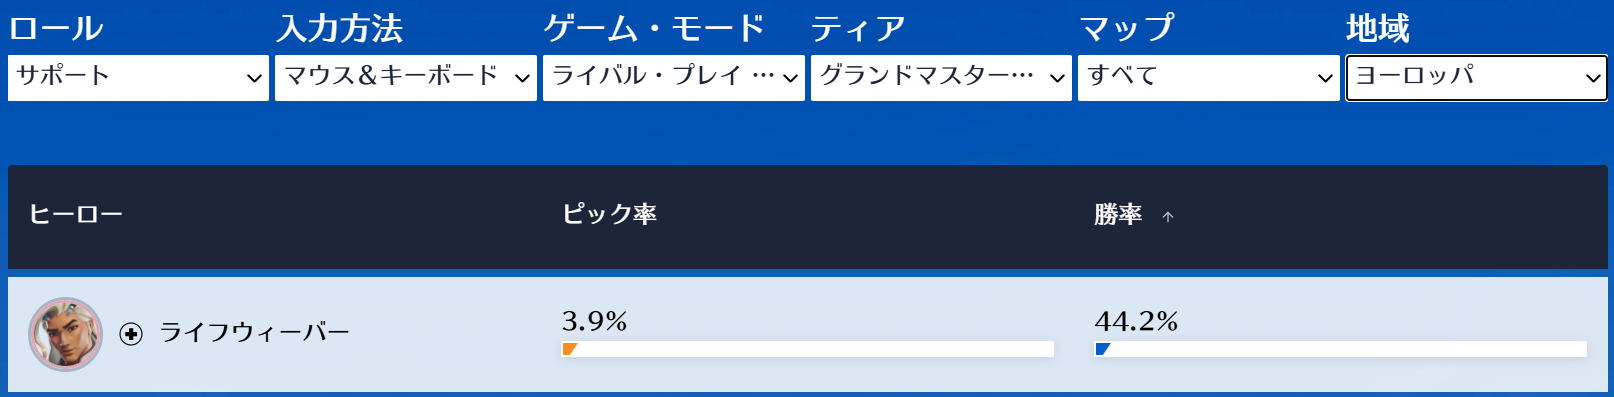
Task: Click the chevron arrow in 地域 dropdown
Action: (1593, 78)
